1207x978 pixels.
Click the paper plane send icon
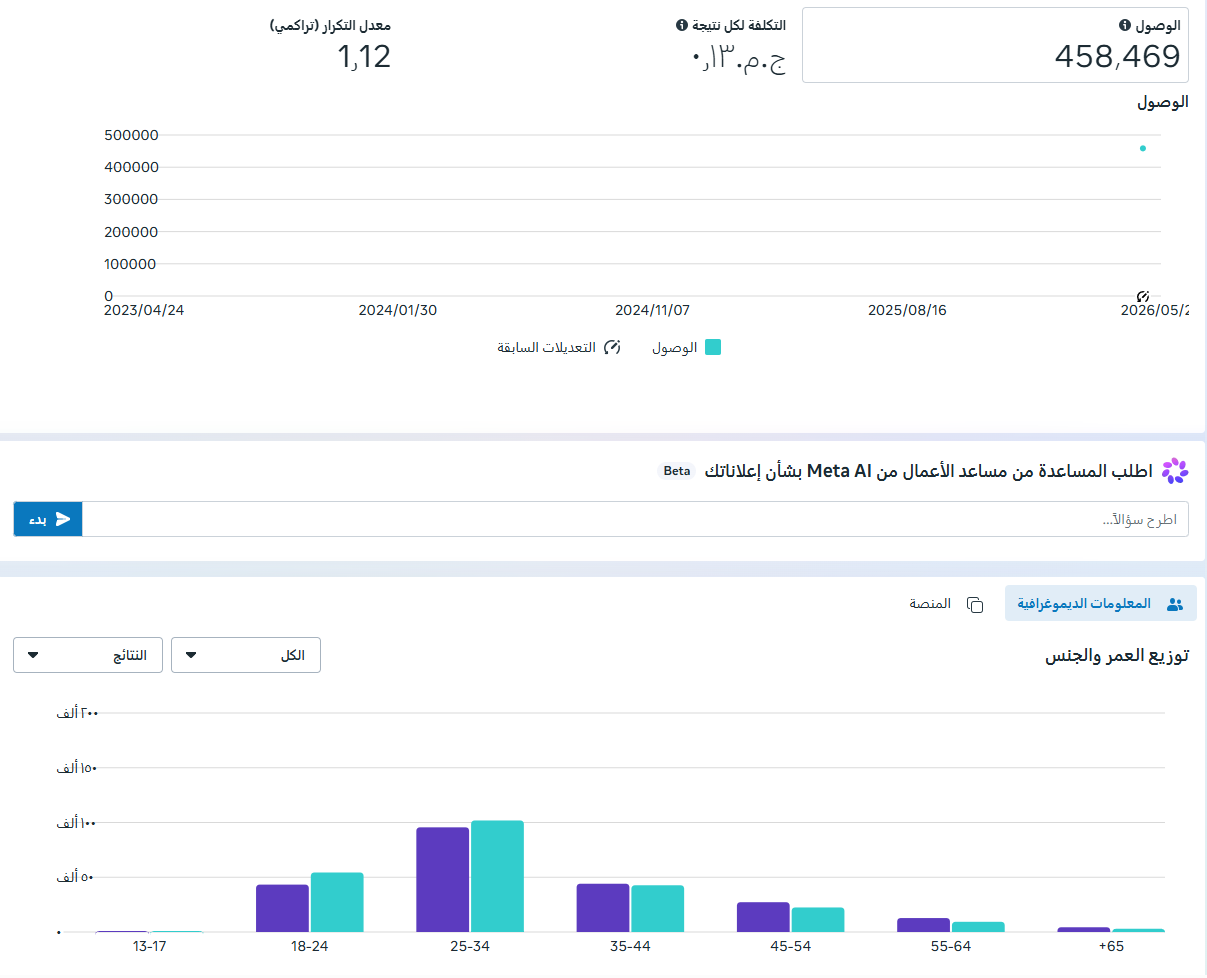pyautogui.click(x=63, y=519)
